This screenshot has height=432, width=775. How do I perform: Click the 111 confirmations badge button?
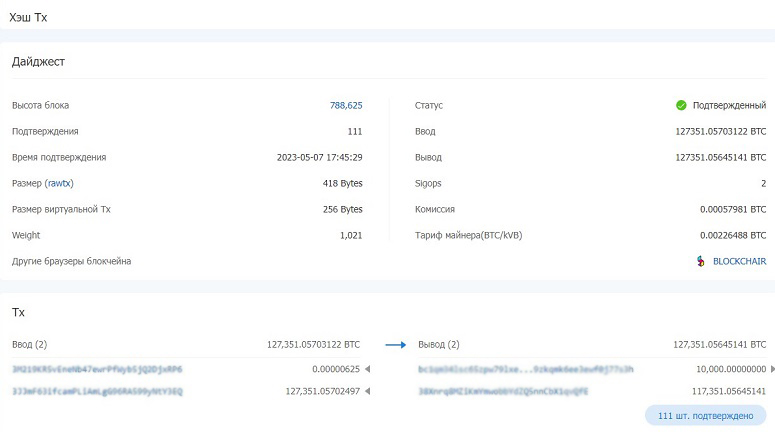pyautogui.click(x=705, y=416)
